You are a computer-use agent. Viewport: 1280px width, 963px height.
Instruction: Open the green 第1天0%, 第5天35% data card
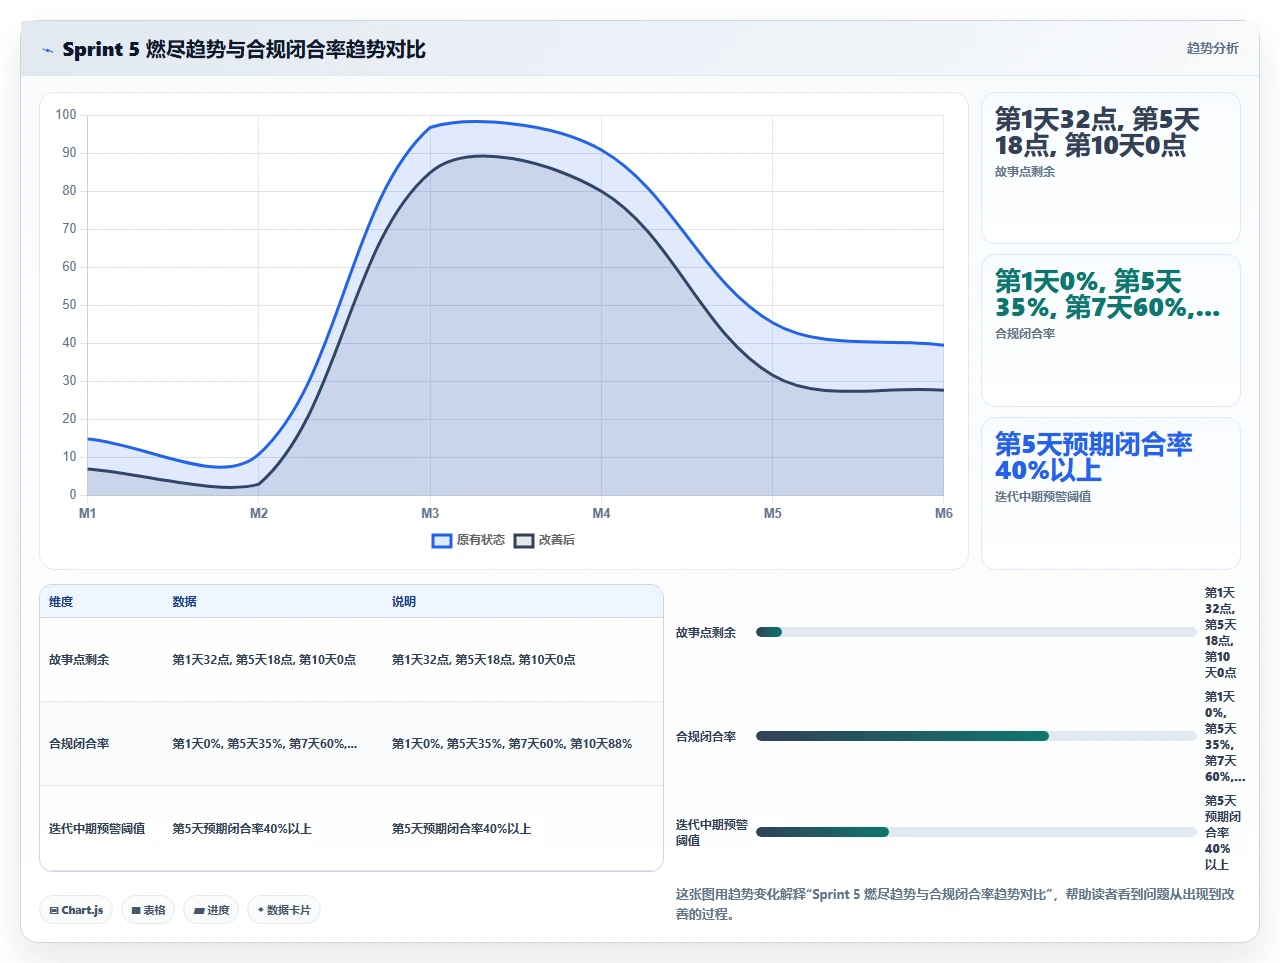click(x=1111, y=330)
